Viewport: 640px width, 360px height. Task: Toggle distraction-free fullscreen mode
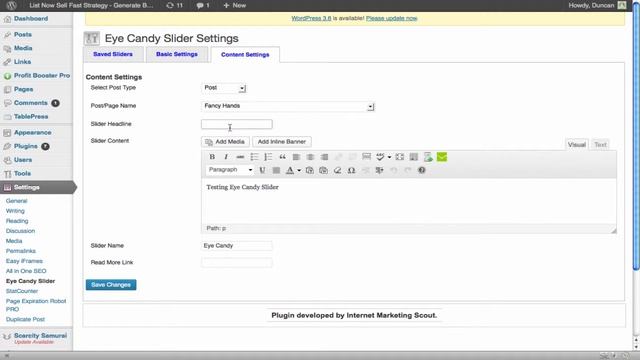pyautogui.click(x=400, y=157)
